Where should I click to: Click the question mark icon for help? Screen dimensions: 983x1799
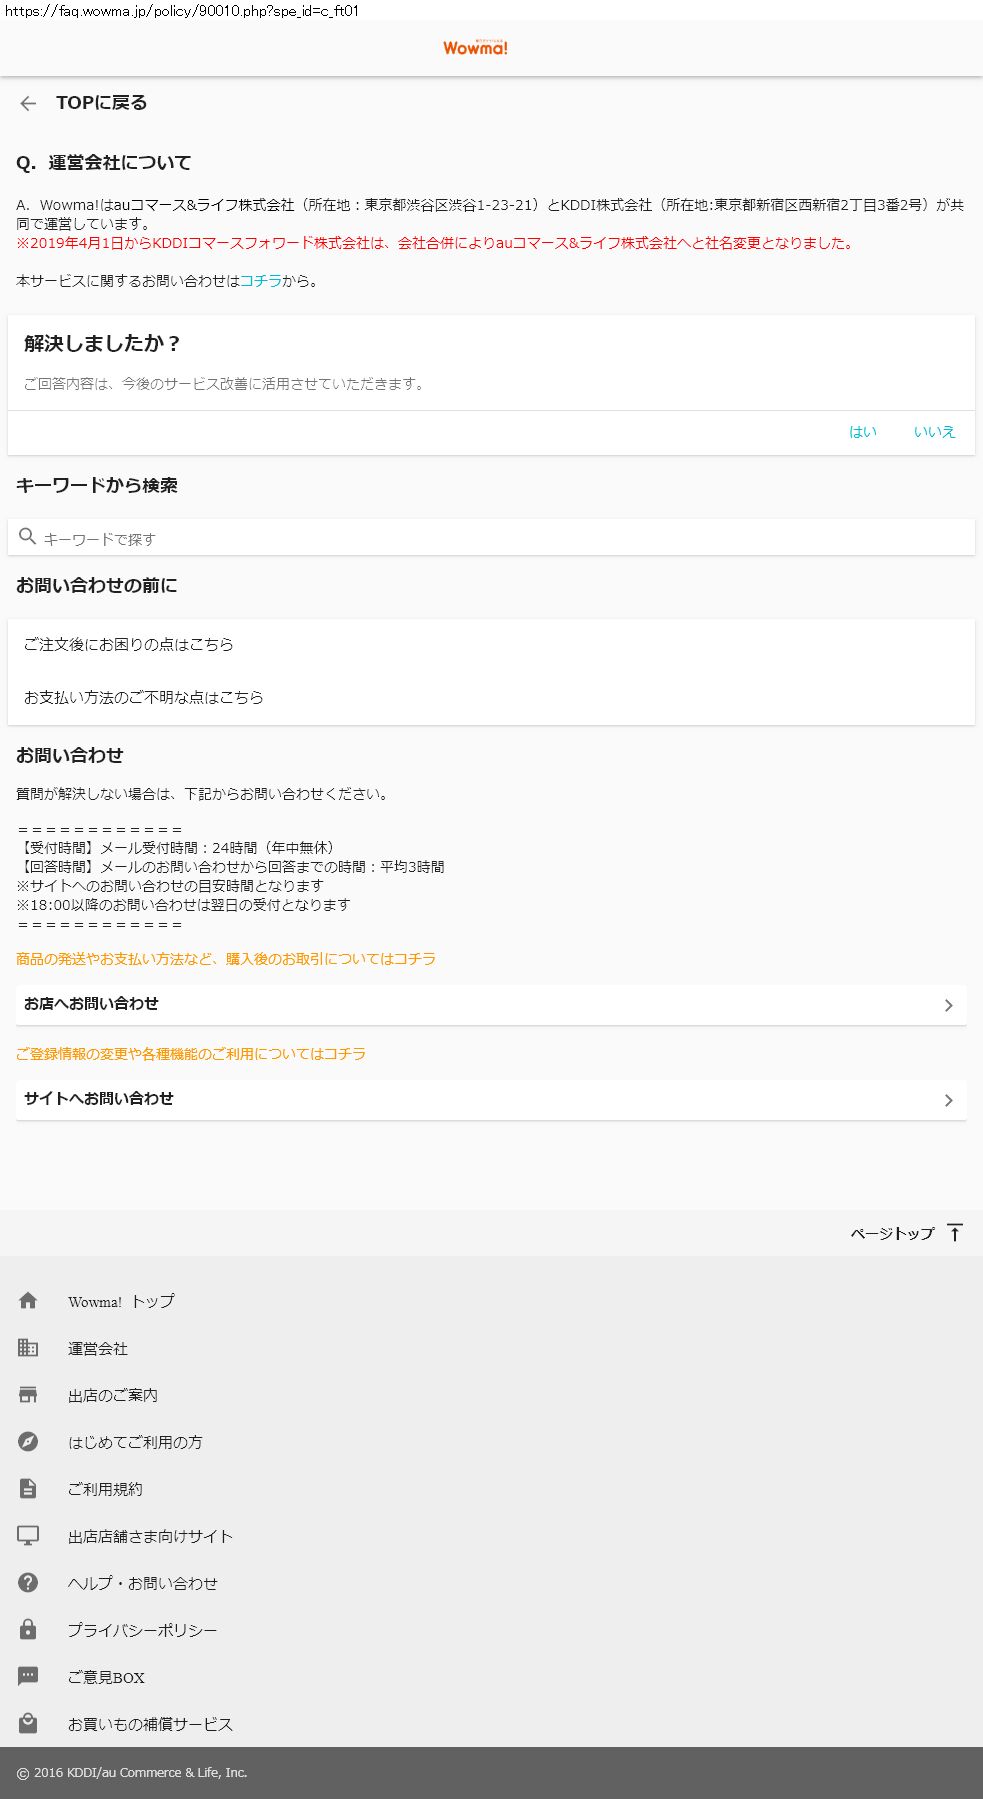click(28, 1582)
